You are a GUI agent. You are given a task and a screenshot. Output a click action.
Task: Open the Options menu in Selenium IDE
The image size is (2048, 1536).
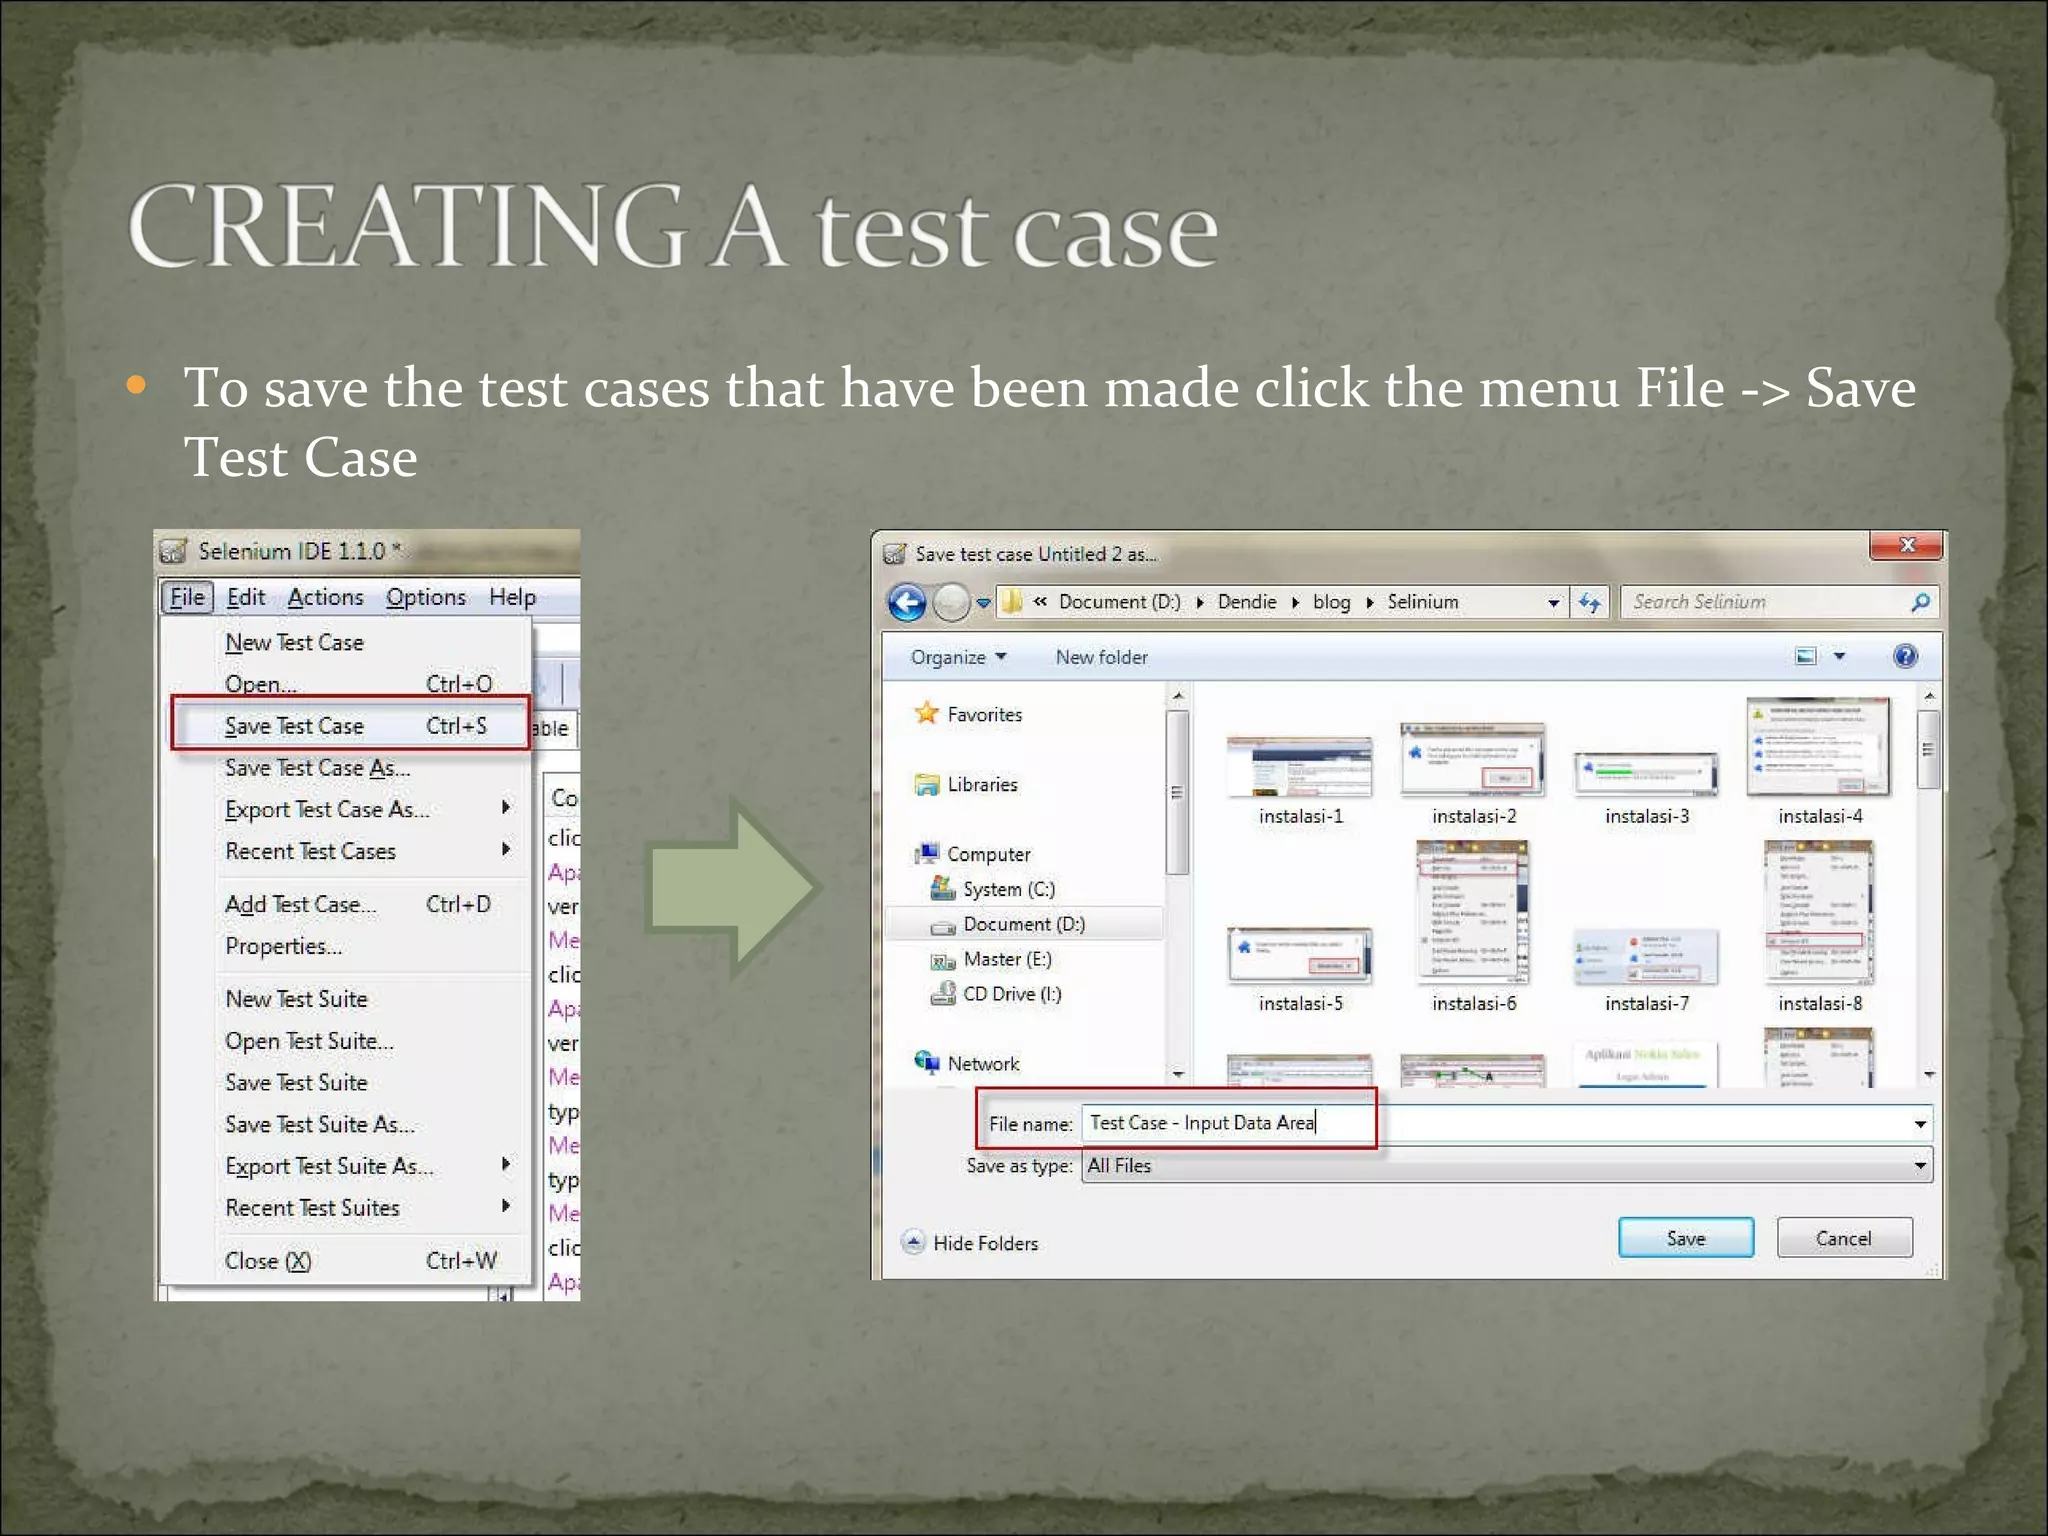(426, 597)
